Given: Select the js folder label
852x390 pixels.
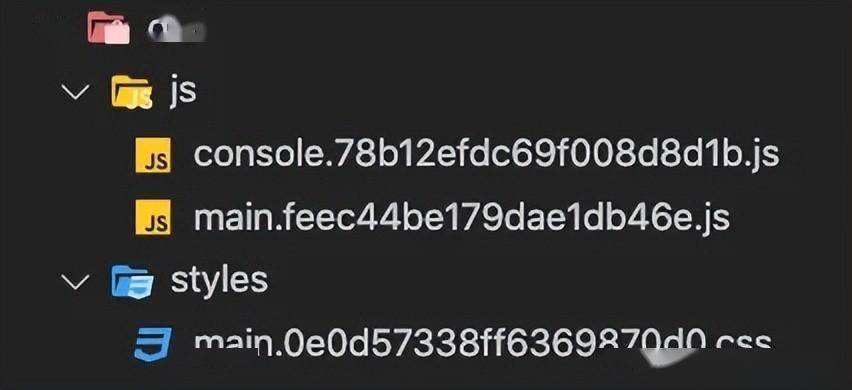Looking at the screenshot, I should [x=182, y=91].
